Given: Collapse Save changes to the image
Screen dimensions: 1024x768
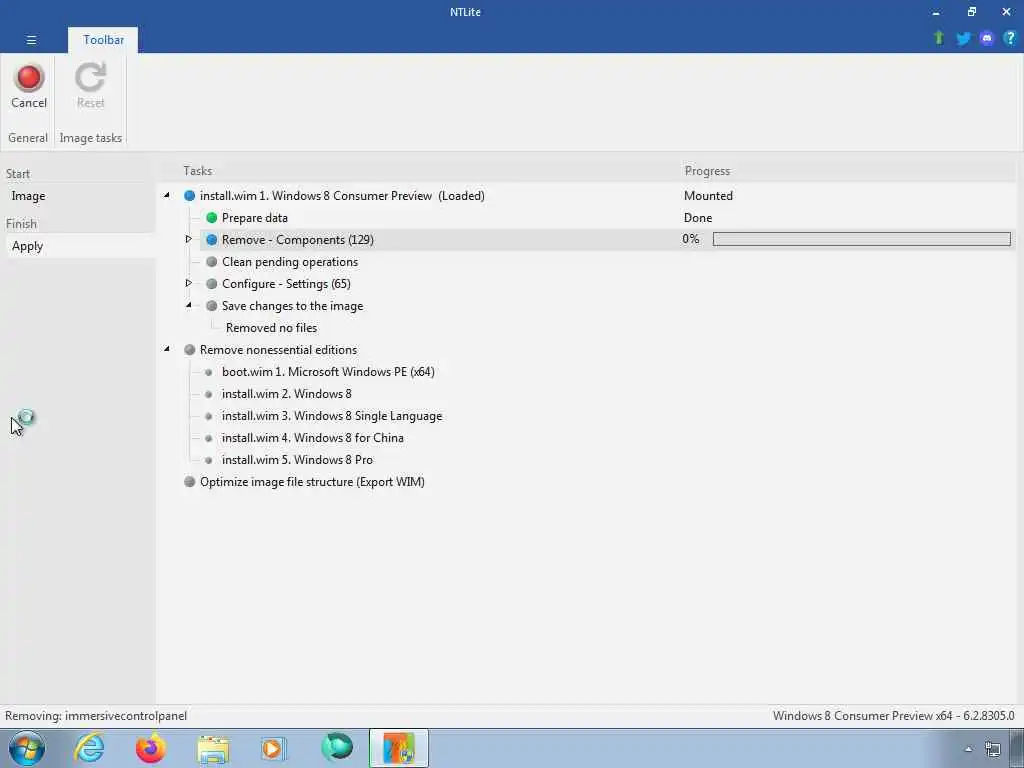Looking at the screenshot, I should coord(189,305).
